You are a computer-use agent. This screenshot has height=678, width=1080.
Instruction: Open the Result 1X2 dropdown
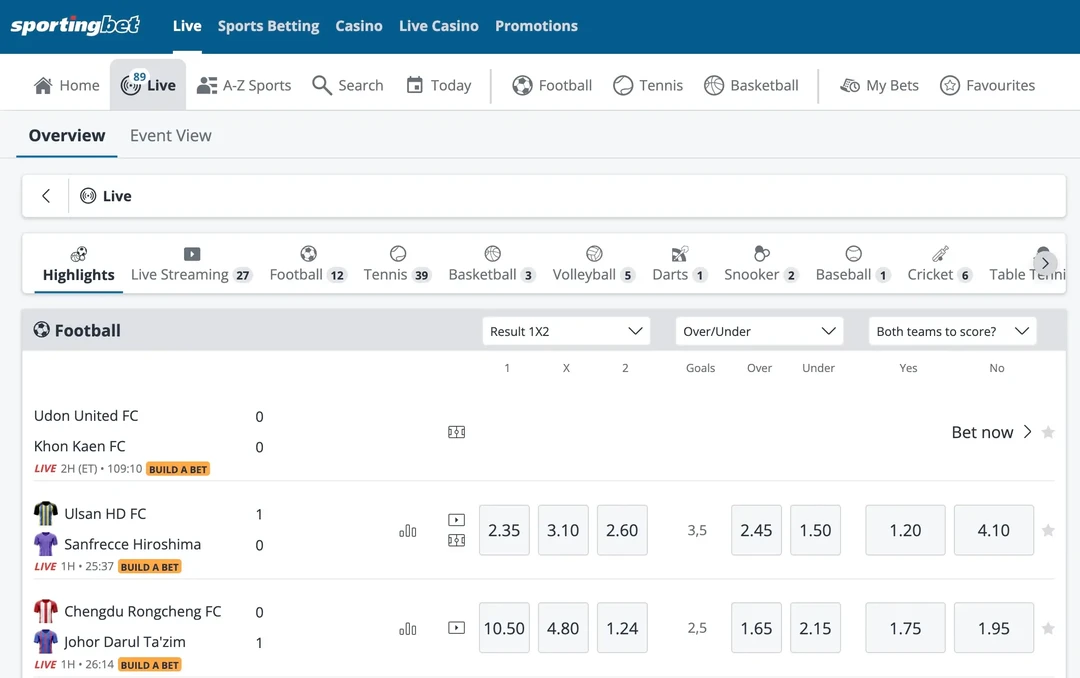(565, 330)
